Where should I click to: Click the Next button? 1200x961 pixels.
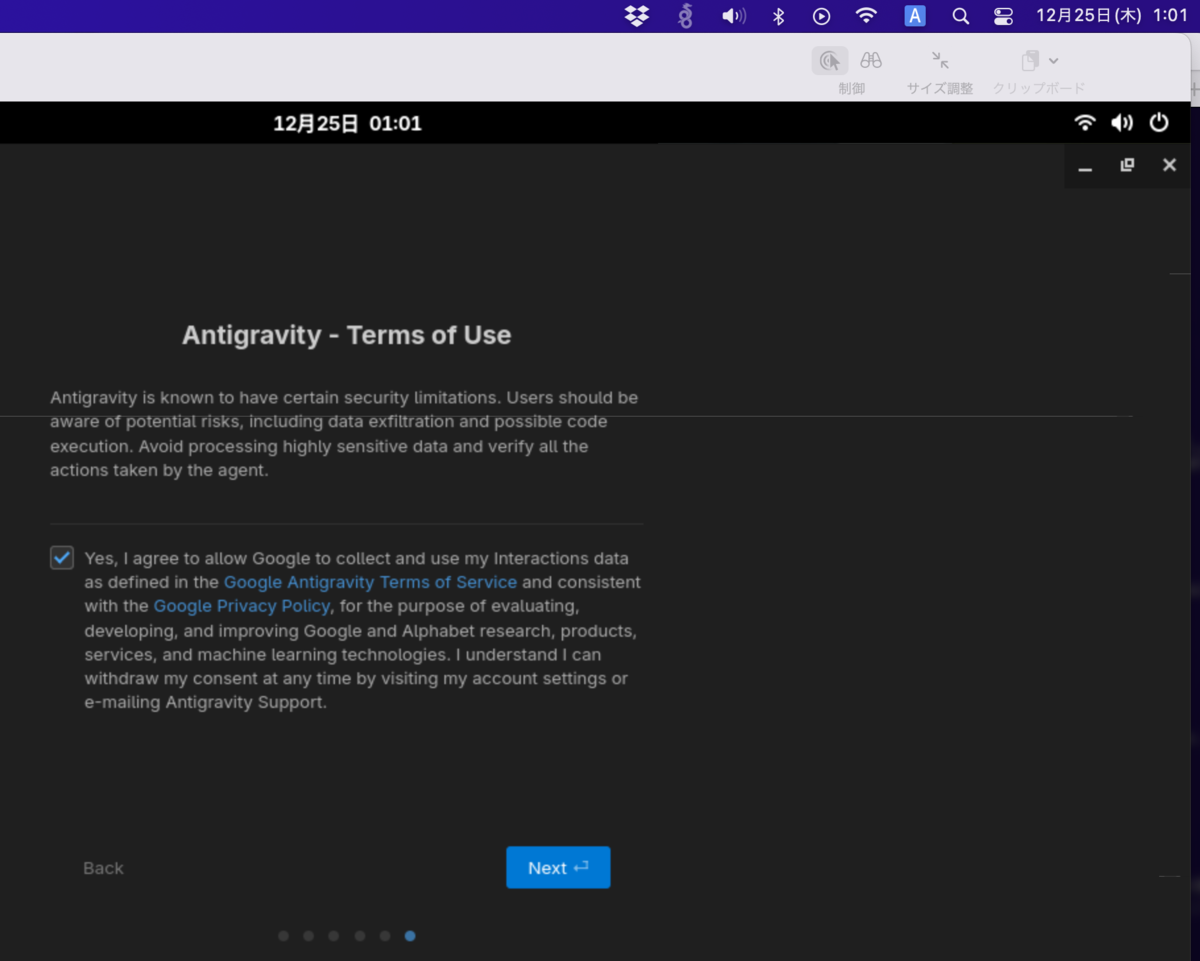point(558,868)
